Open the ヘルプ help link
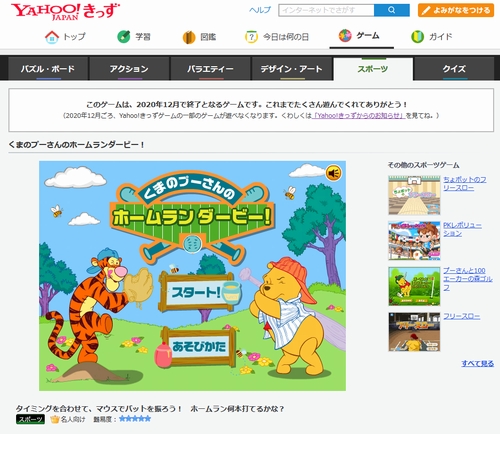The image size is (500, 460). [x=260, y=10]
